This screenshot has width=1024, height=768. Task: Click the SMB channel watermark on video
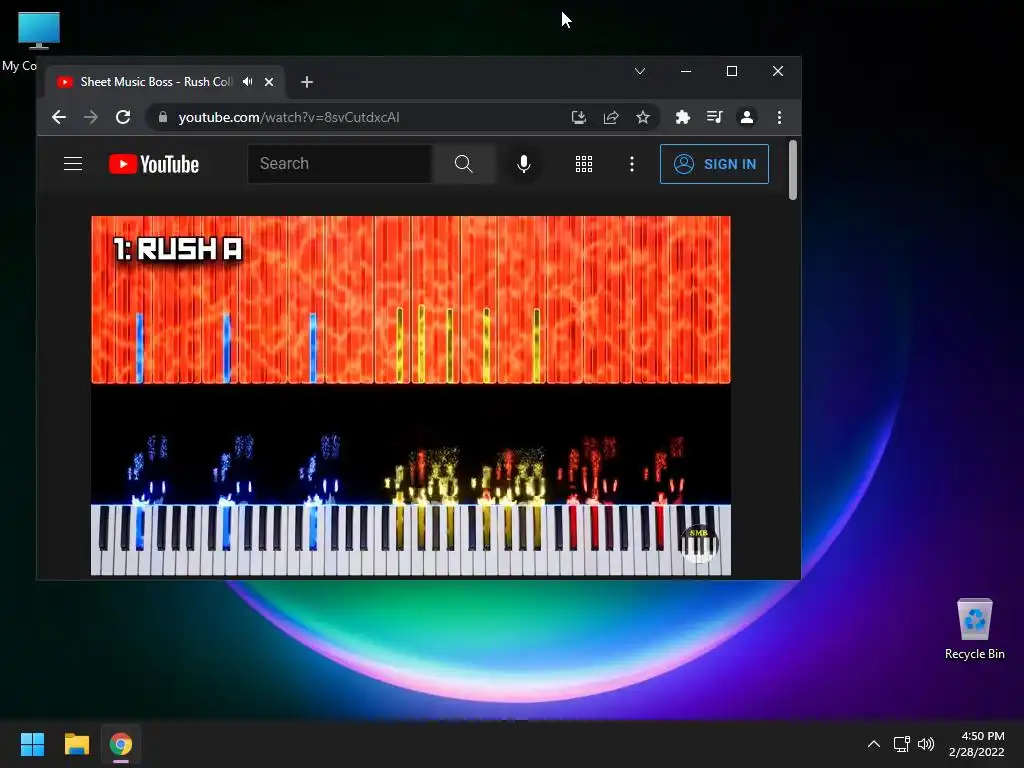699,545
